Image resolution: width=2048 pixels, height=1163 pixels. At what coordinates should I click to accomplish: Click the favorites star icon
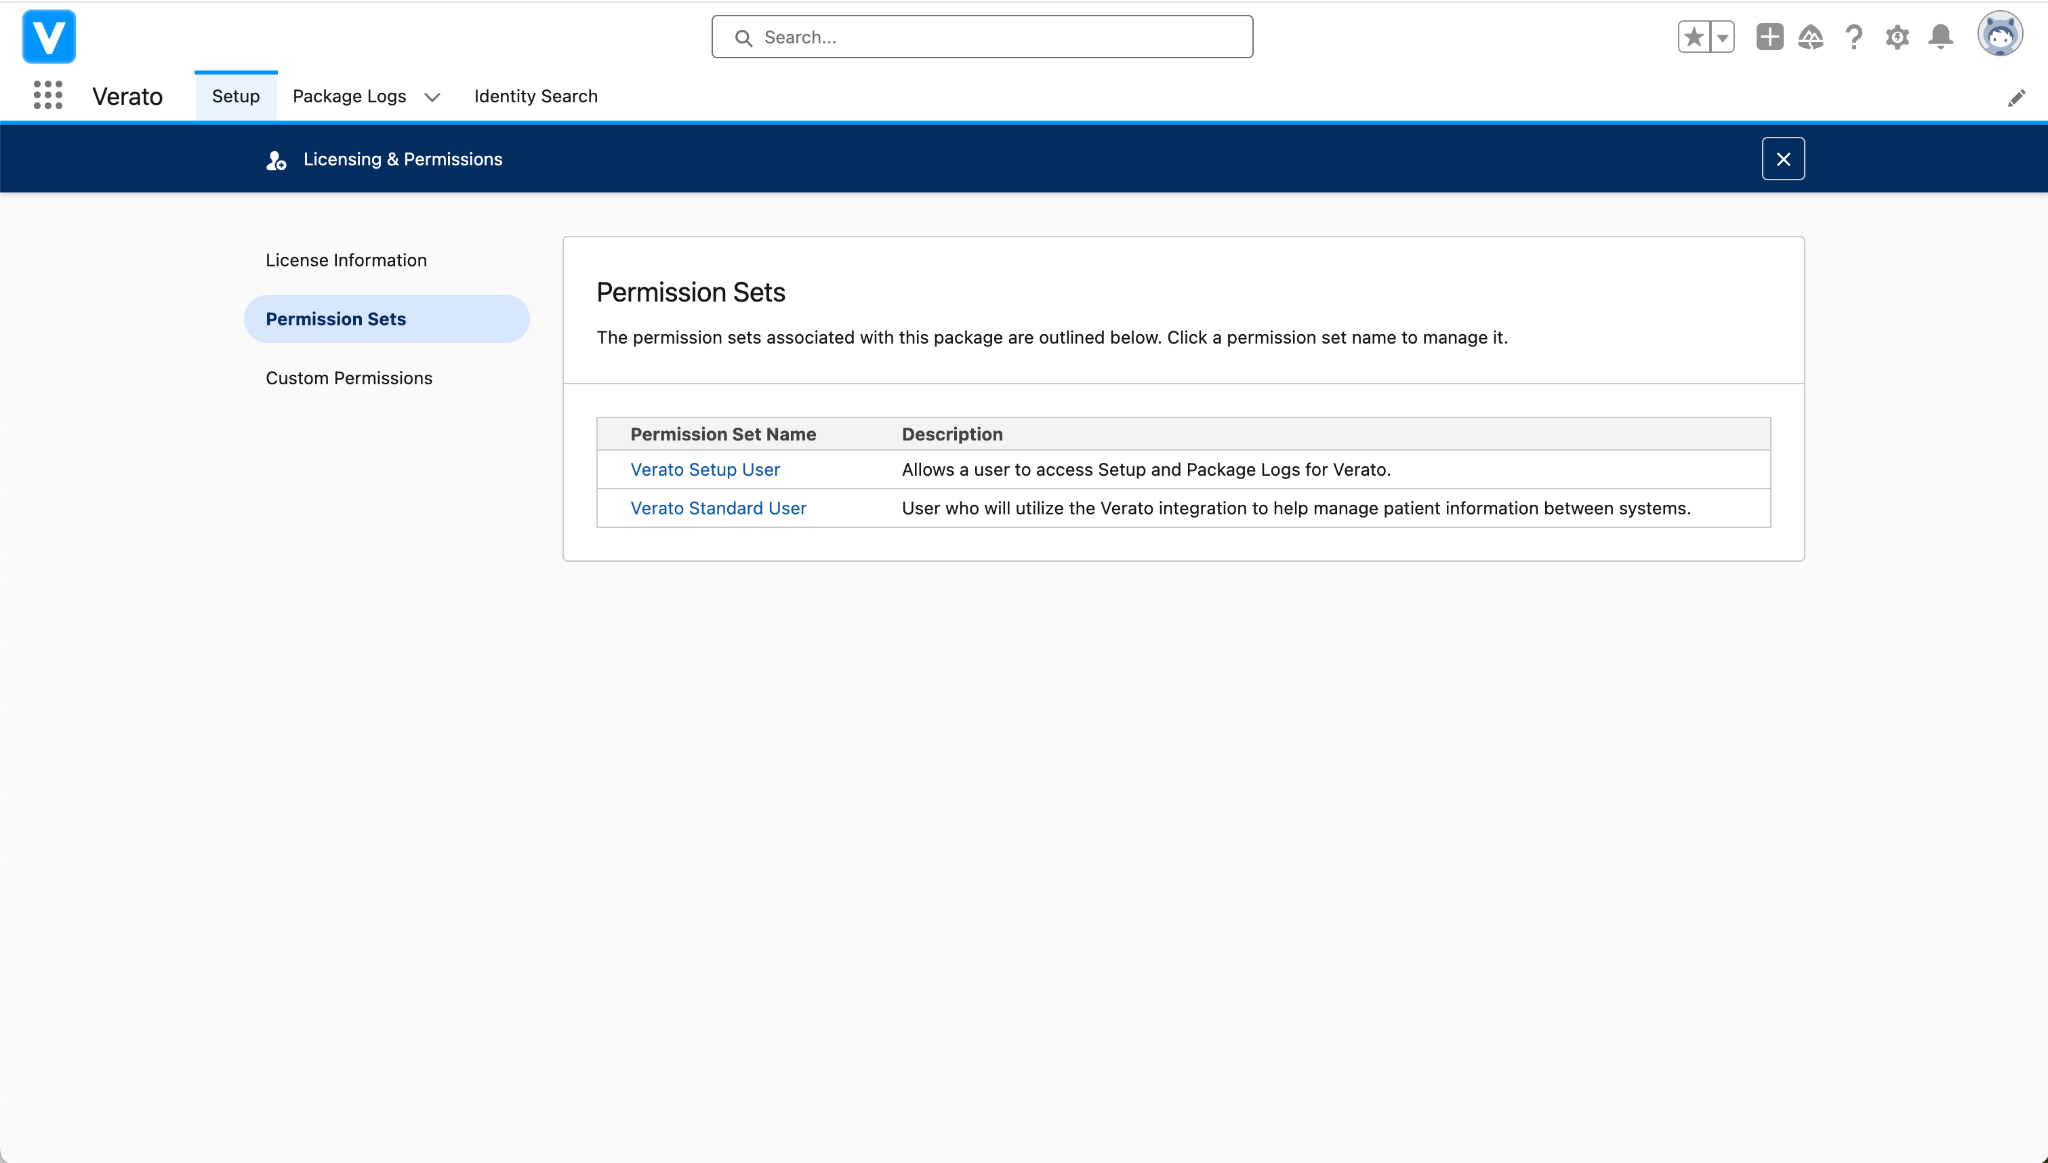pyautogui.click(x=1694, y=37)
